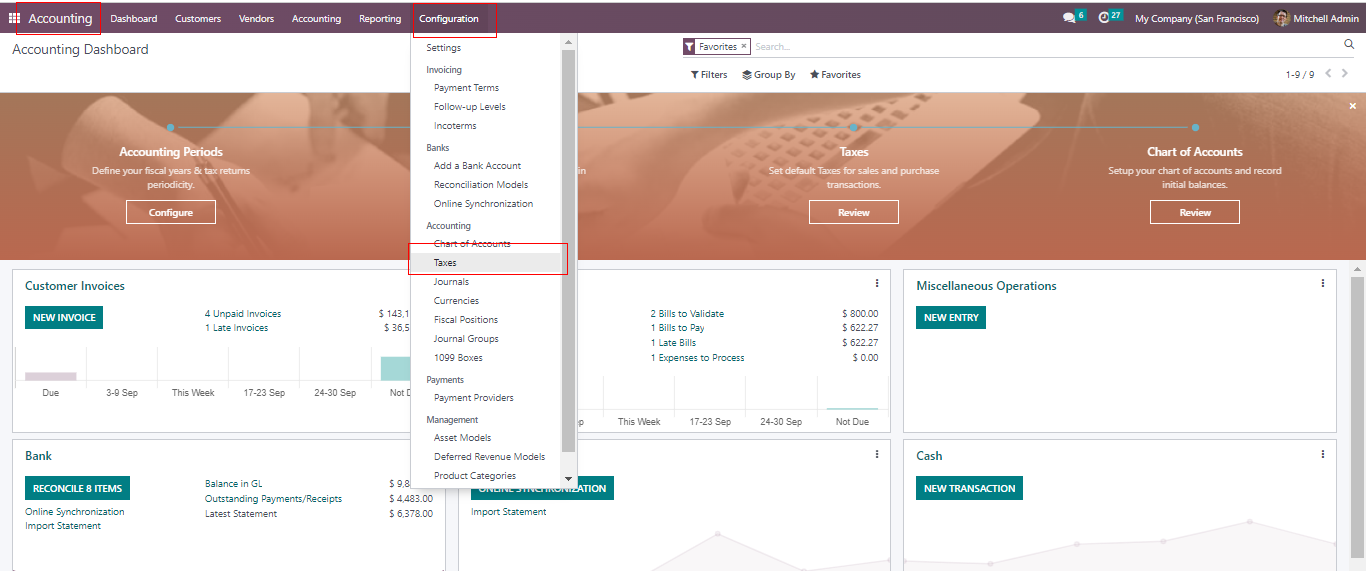Open the activities clock icon
Screen dimensions: 1366x571
(1104, 18)
